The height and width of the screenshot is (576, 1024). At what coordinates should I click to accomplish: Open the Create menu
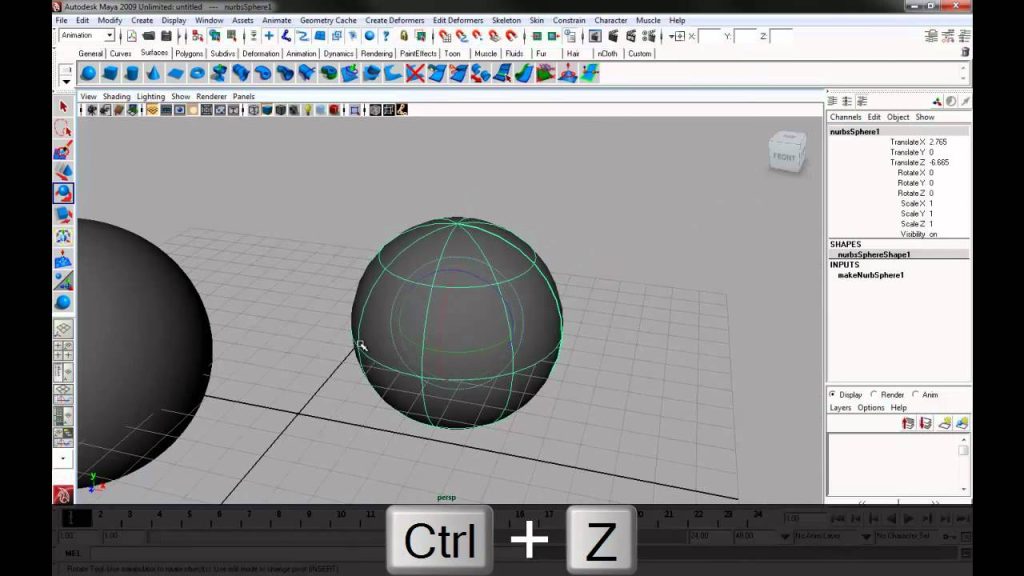142,20
